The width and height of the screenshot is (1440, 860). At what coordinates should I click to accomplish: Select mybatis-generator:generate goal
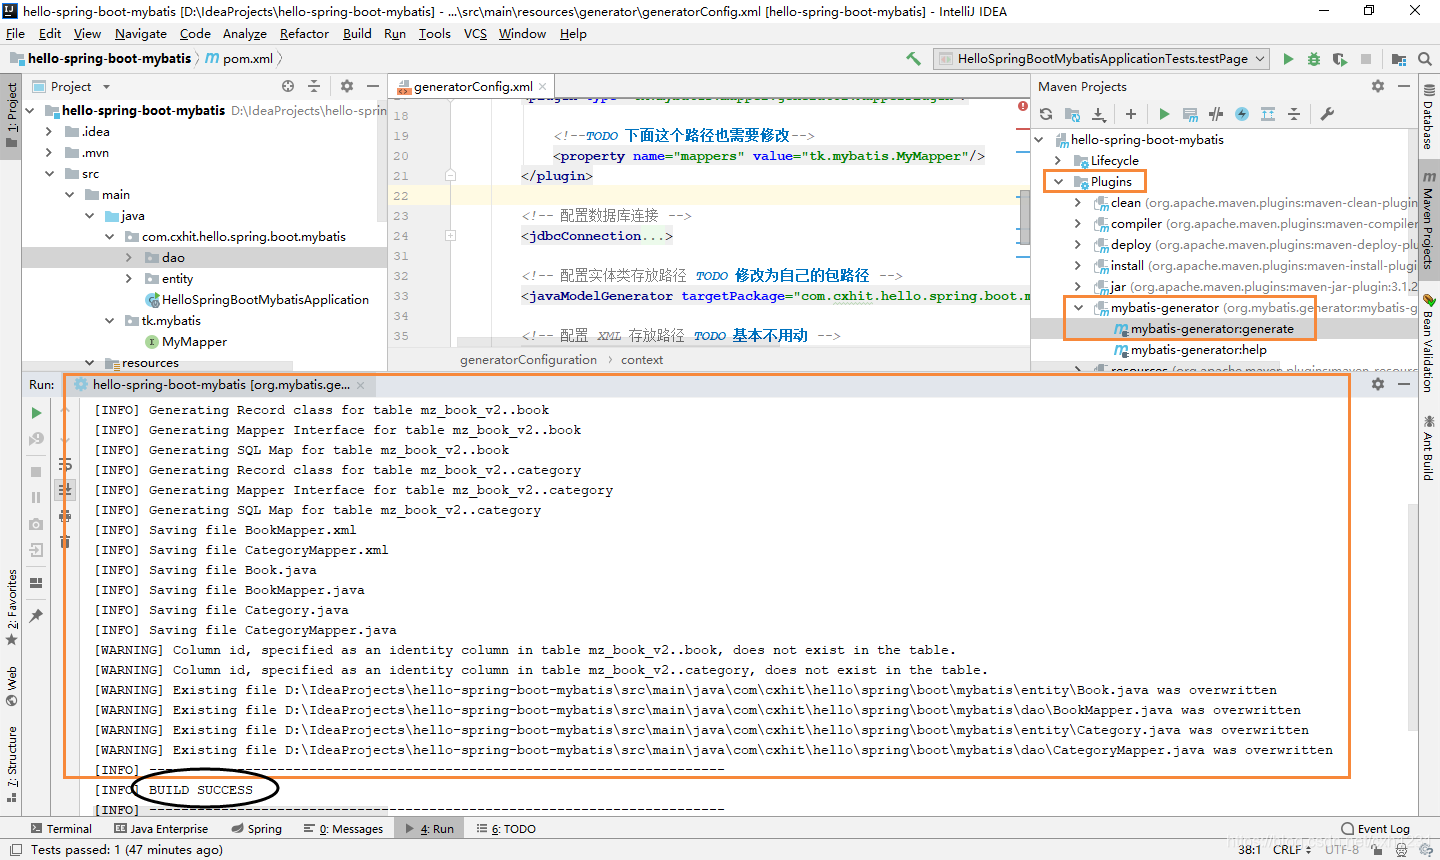coord(1212,329)
